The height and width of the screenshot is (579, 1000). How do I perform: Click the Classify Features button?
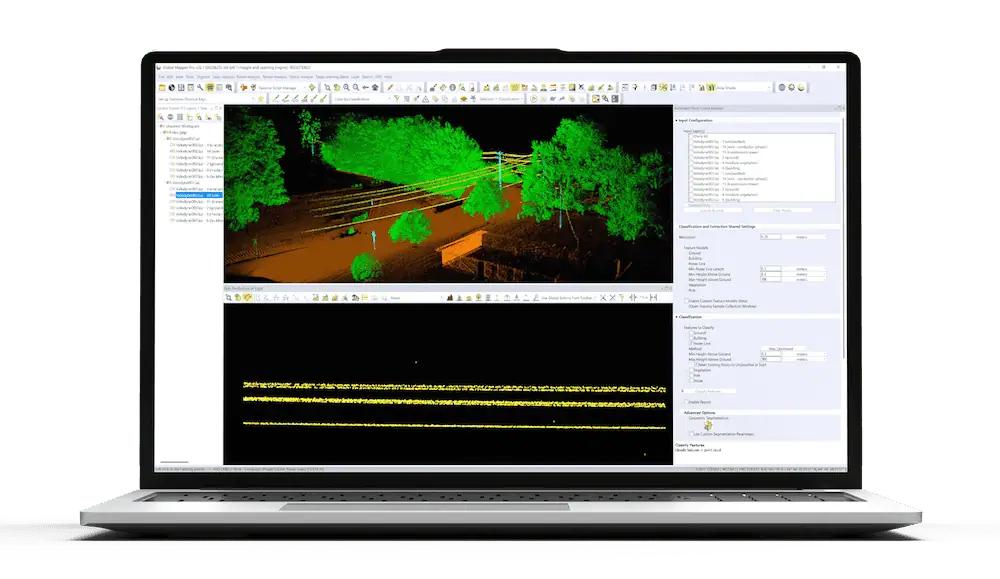pos(709,392)
